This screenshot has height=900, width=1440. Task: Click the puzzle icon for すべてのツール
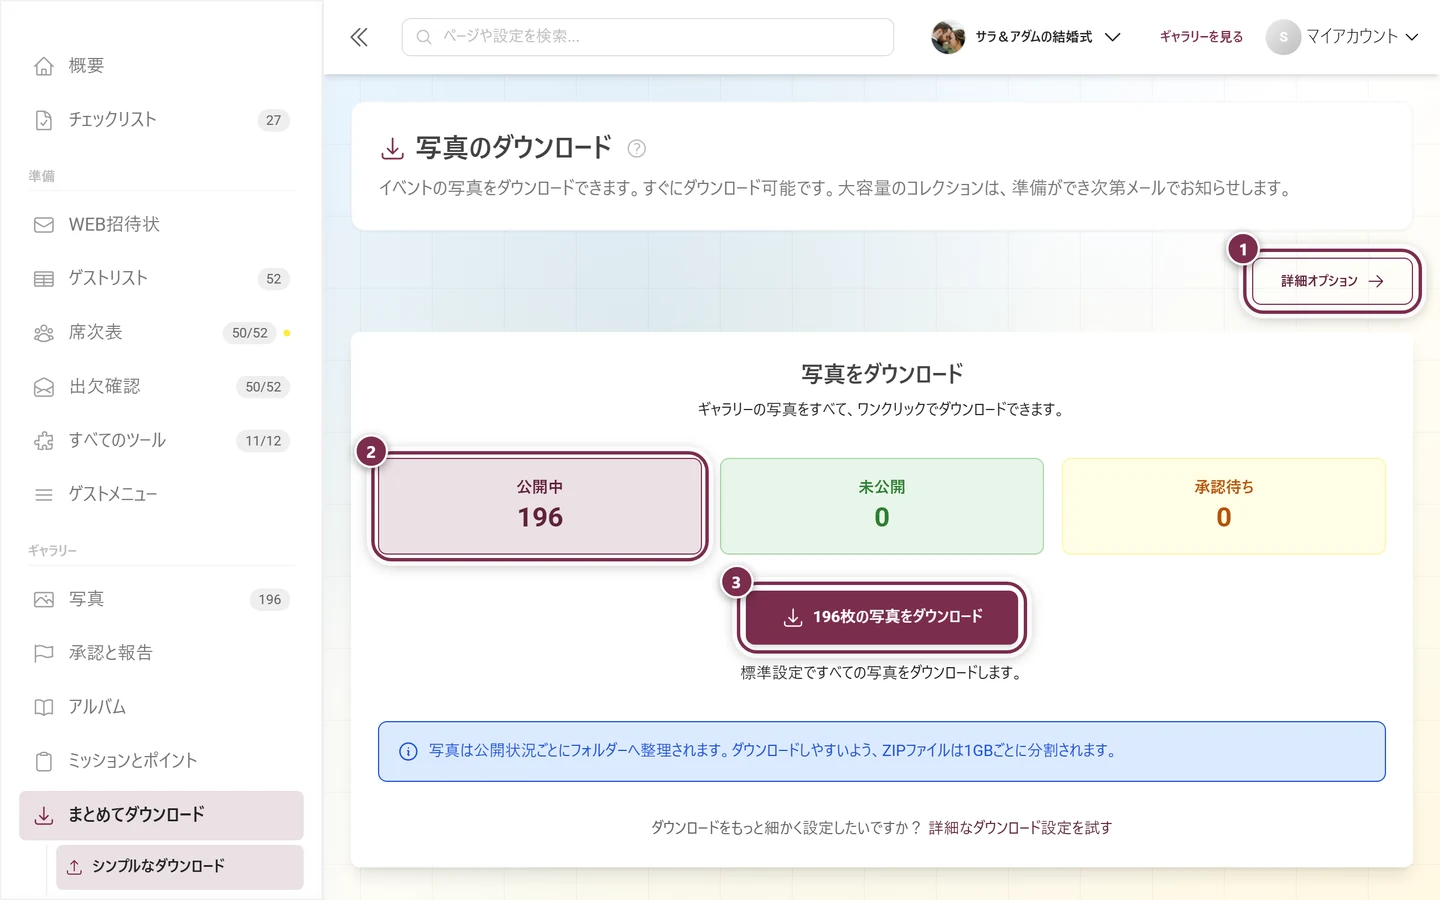click(44, 441)
